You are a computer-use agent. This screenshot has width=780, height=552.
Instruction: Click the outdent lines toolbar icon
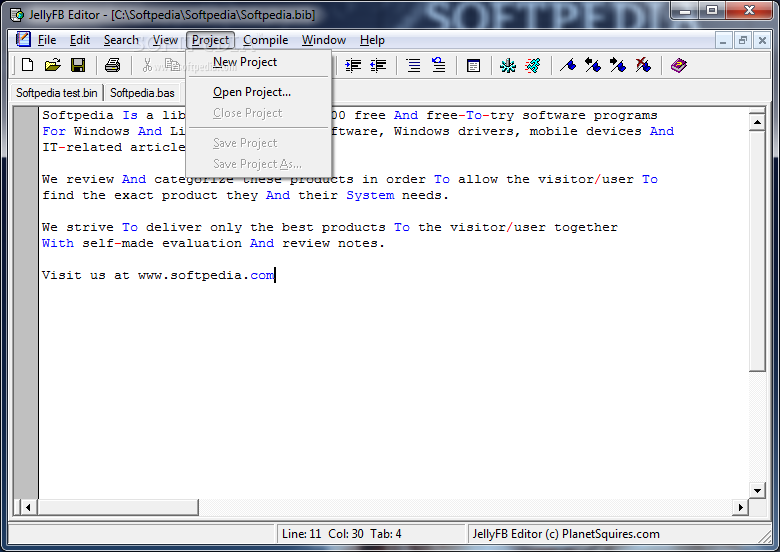(x=378, y=65)
